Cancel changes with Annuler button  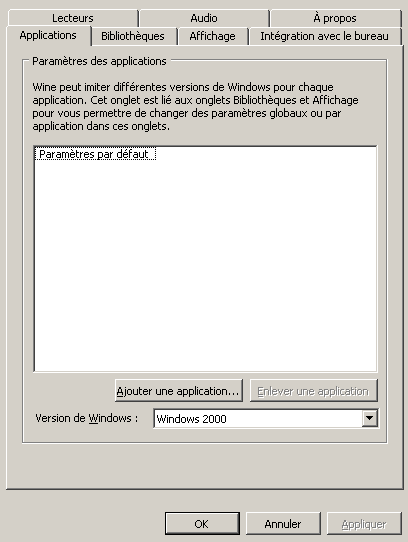tap(283, 524)
